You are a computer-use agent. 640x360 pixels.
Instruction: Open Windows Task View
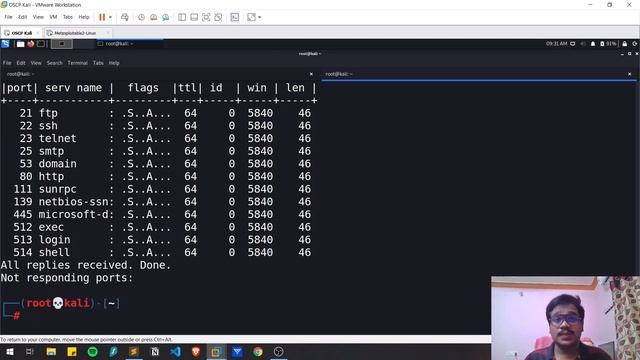[x=30, y=351]
